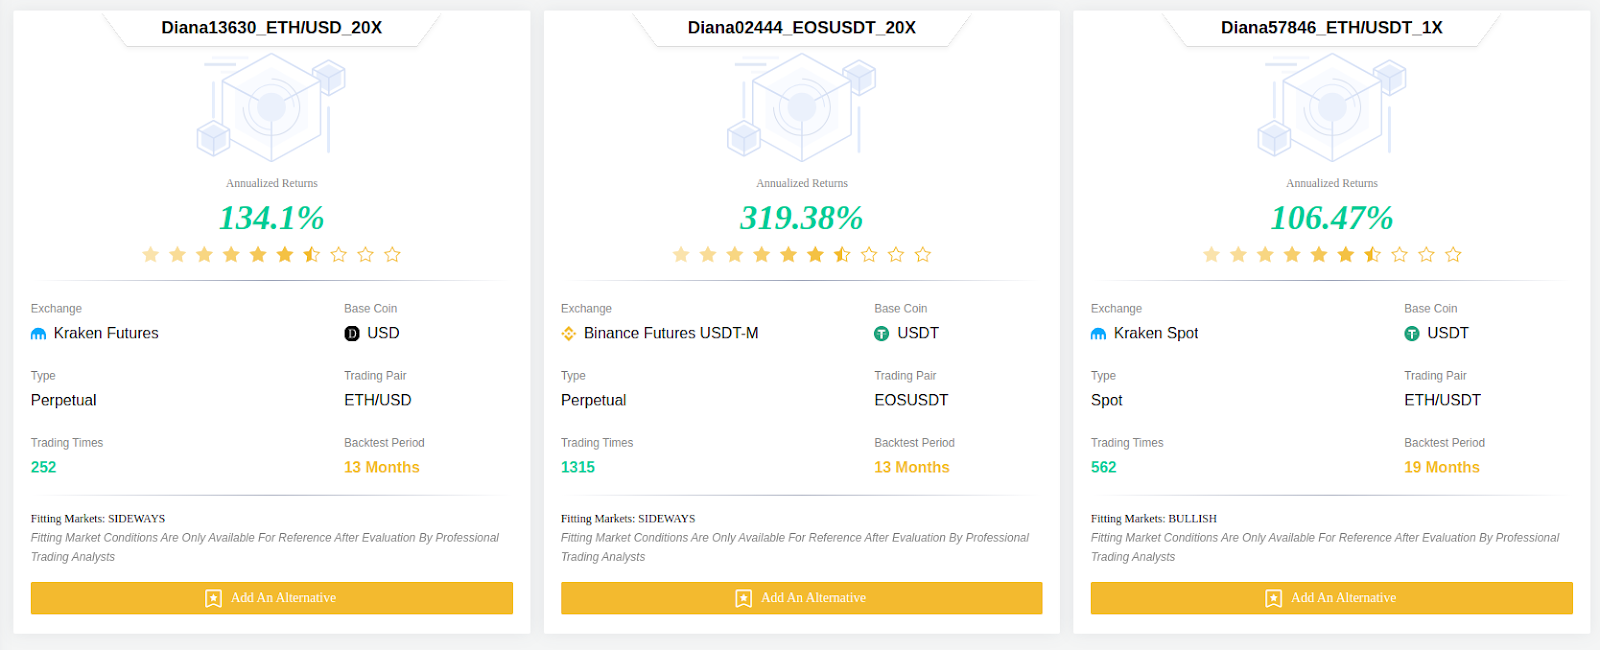Add Diana57846_ETH/USDT_1X as an alternative
Image resolution: width=1600 pixels, height=650 pixels.
tap(1332, 598)
